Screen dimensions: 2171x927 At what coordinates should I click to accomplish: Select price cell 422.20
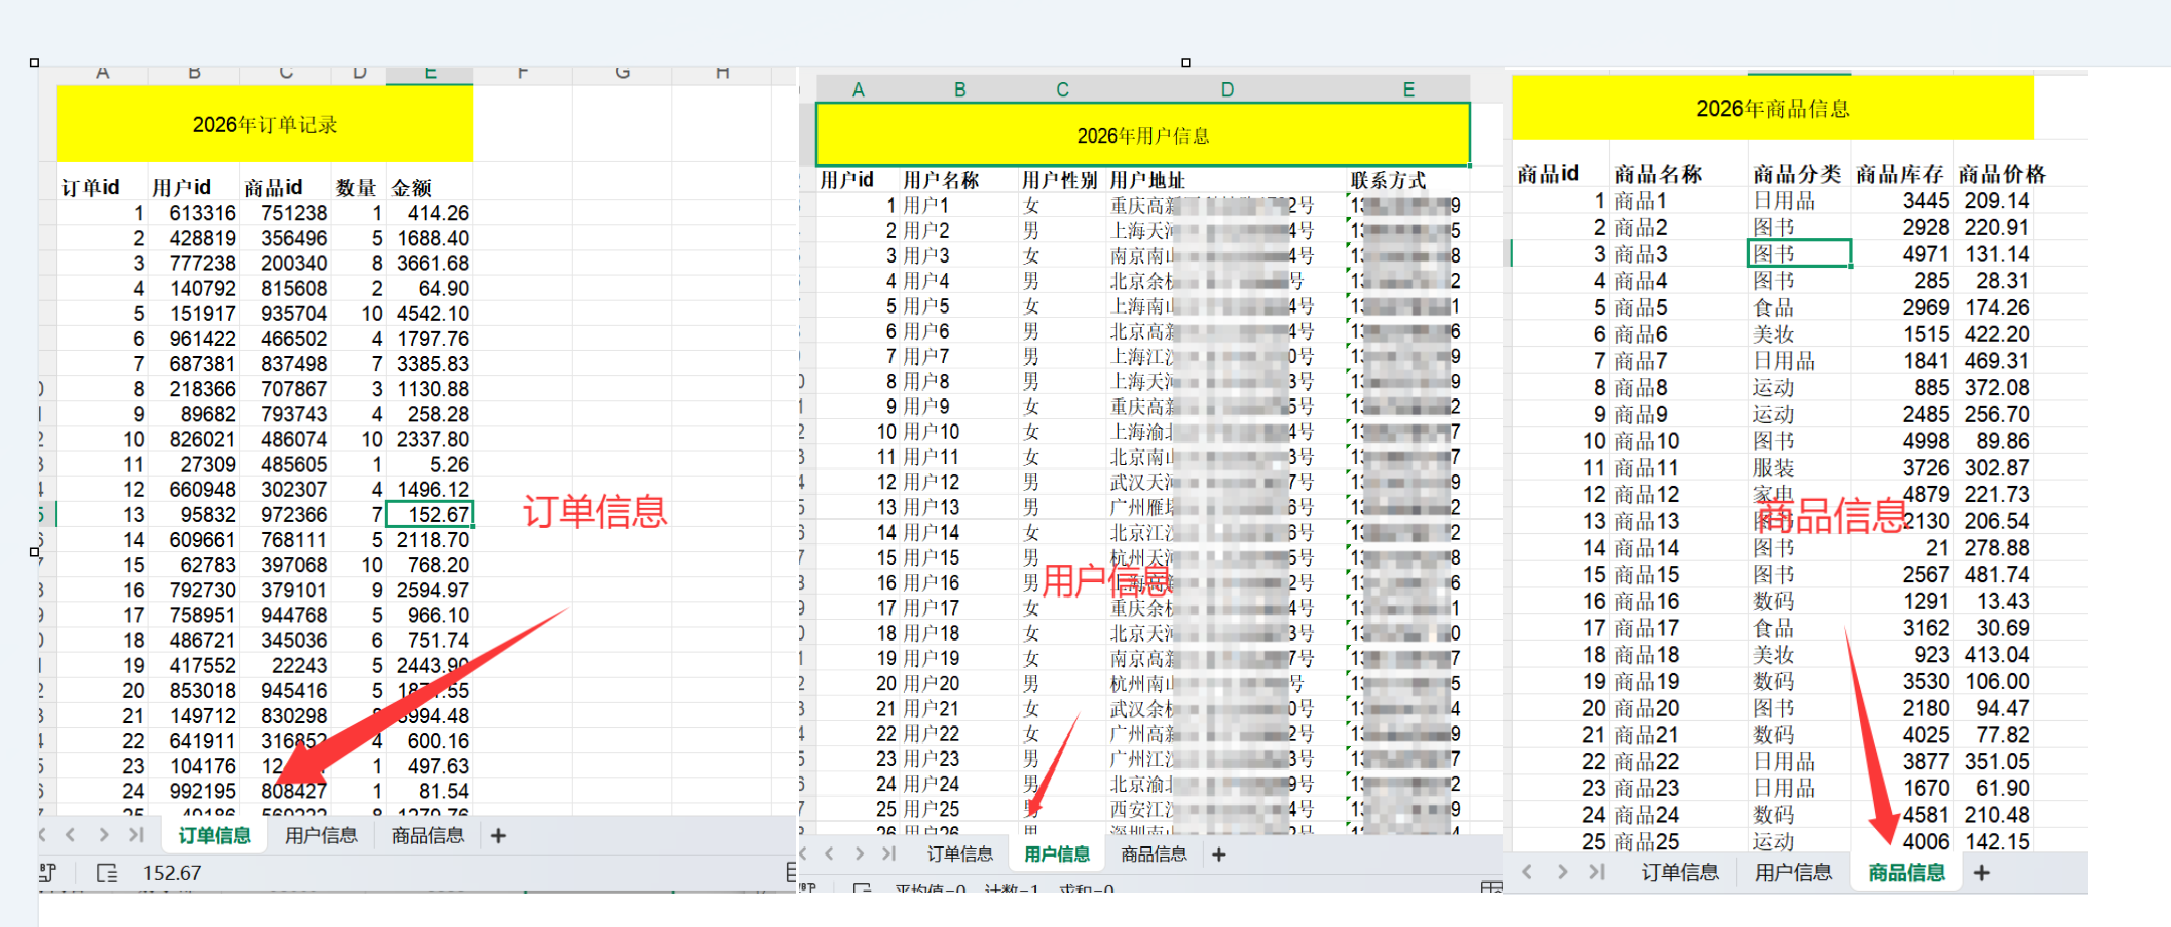pyautogui.click(x=1995, y=334)
